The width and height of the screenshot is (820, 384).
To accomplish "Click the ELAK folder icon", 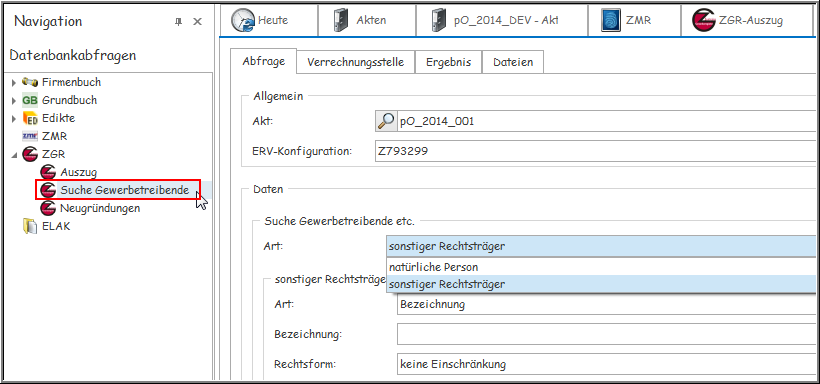I will click(30, 227).
